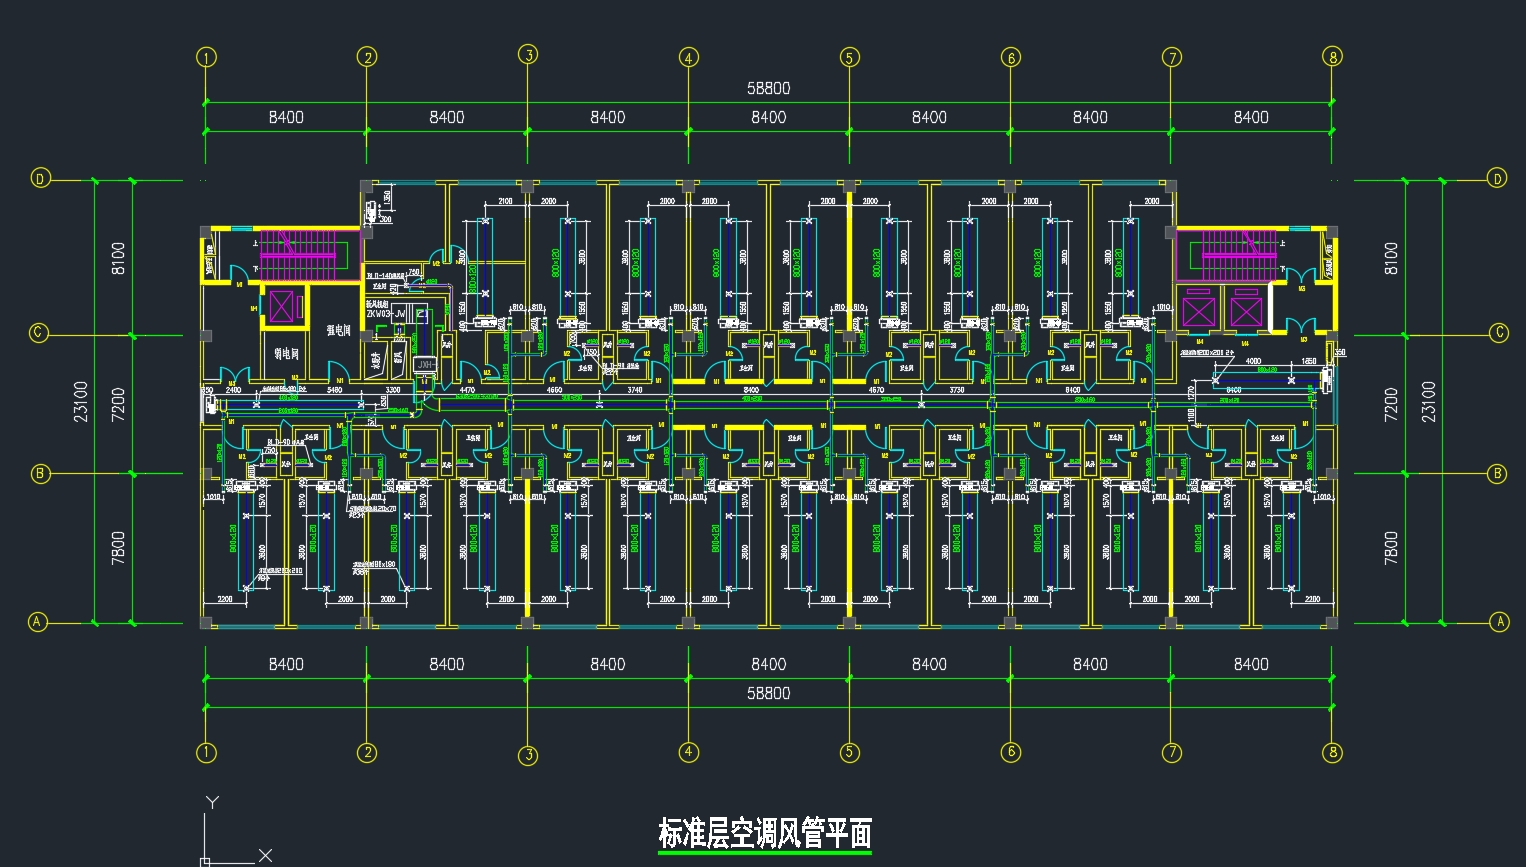Click the left-side 8100 dimension text
1526x867 pixels.
point(118,258)
